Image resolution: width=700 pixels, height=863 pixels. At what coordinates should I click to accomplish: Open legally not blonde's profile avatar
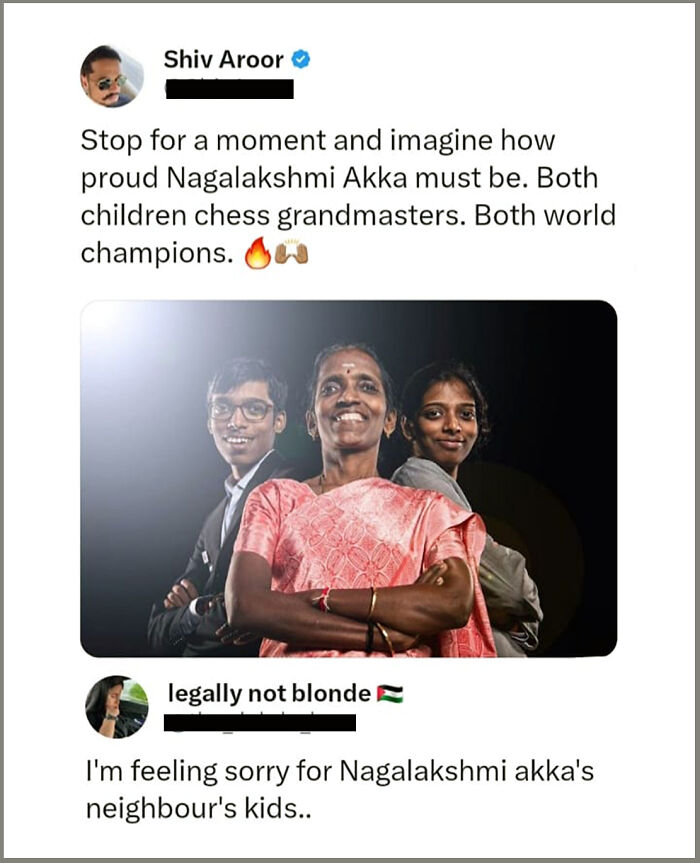click(x=117, y=706)
